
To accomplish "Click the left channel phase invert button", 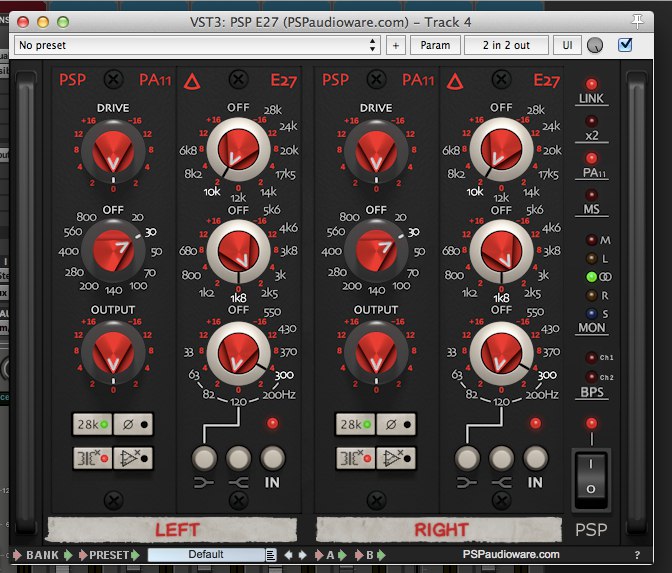I will point(133,425).
